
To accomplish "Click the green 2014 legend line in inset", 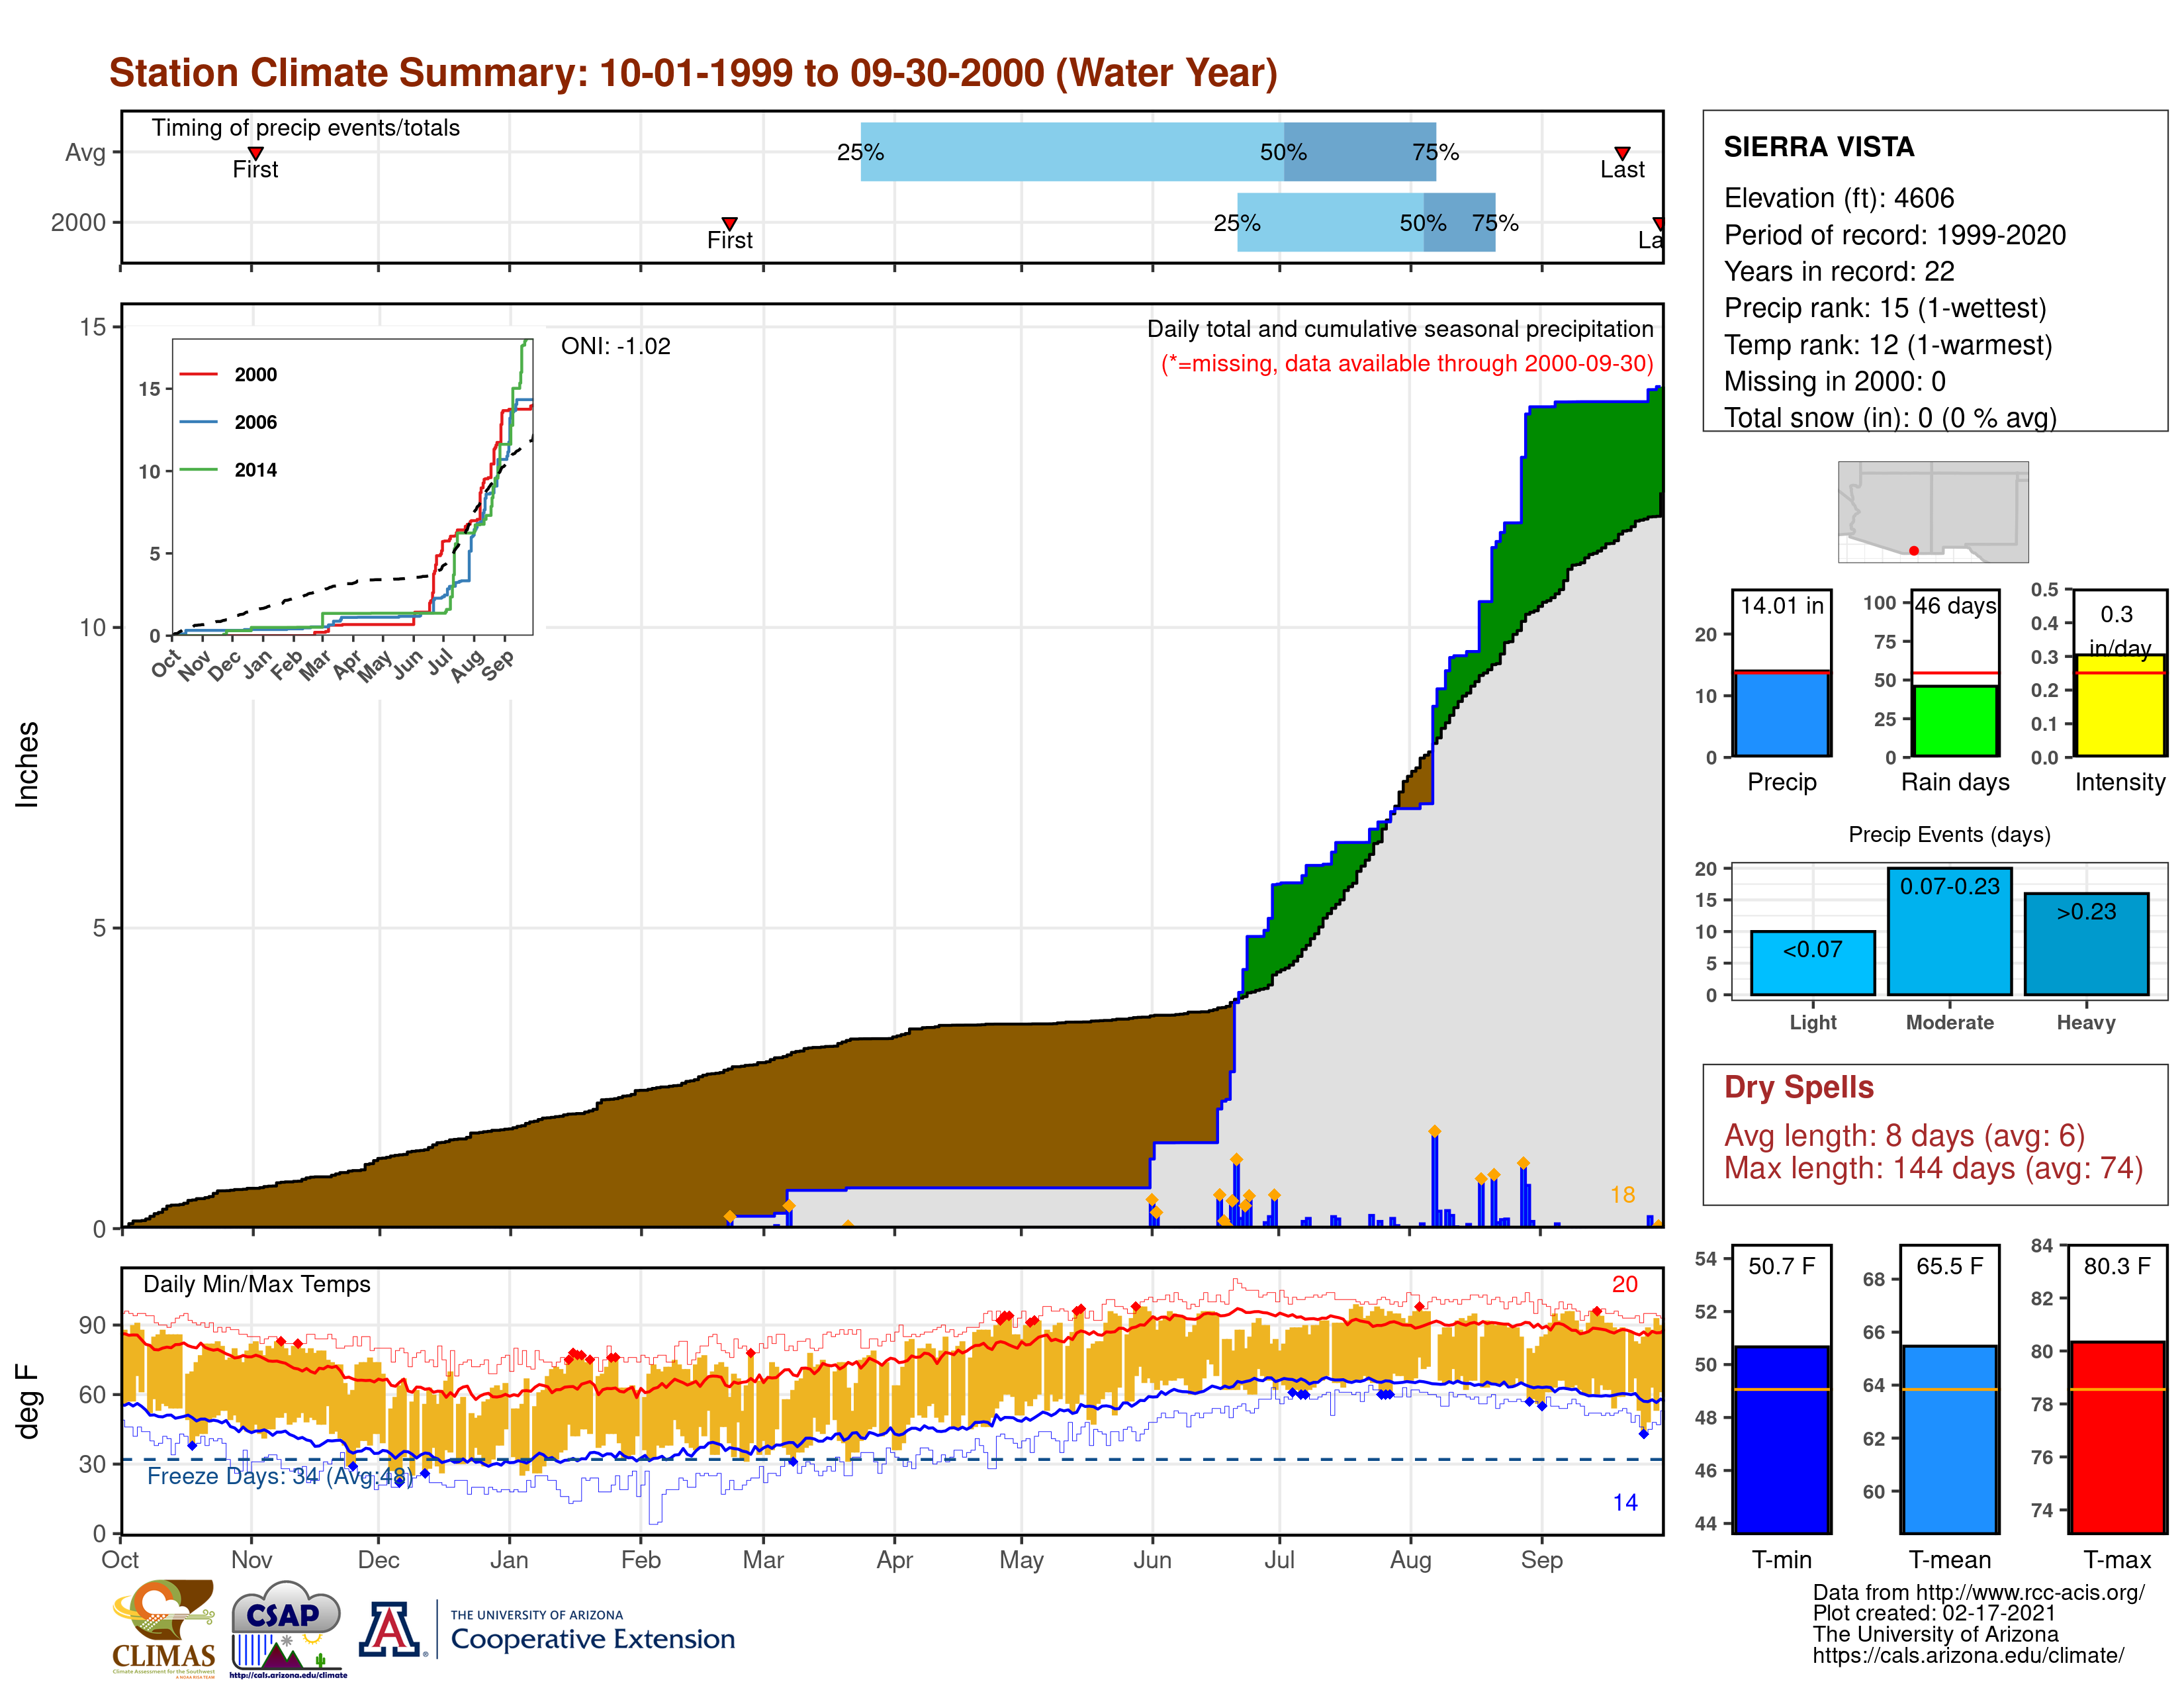I will [198, 470].
